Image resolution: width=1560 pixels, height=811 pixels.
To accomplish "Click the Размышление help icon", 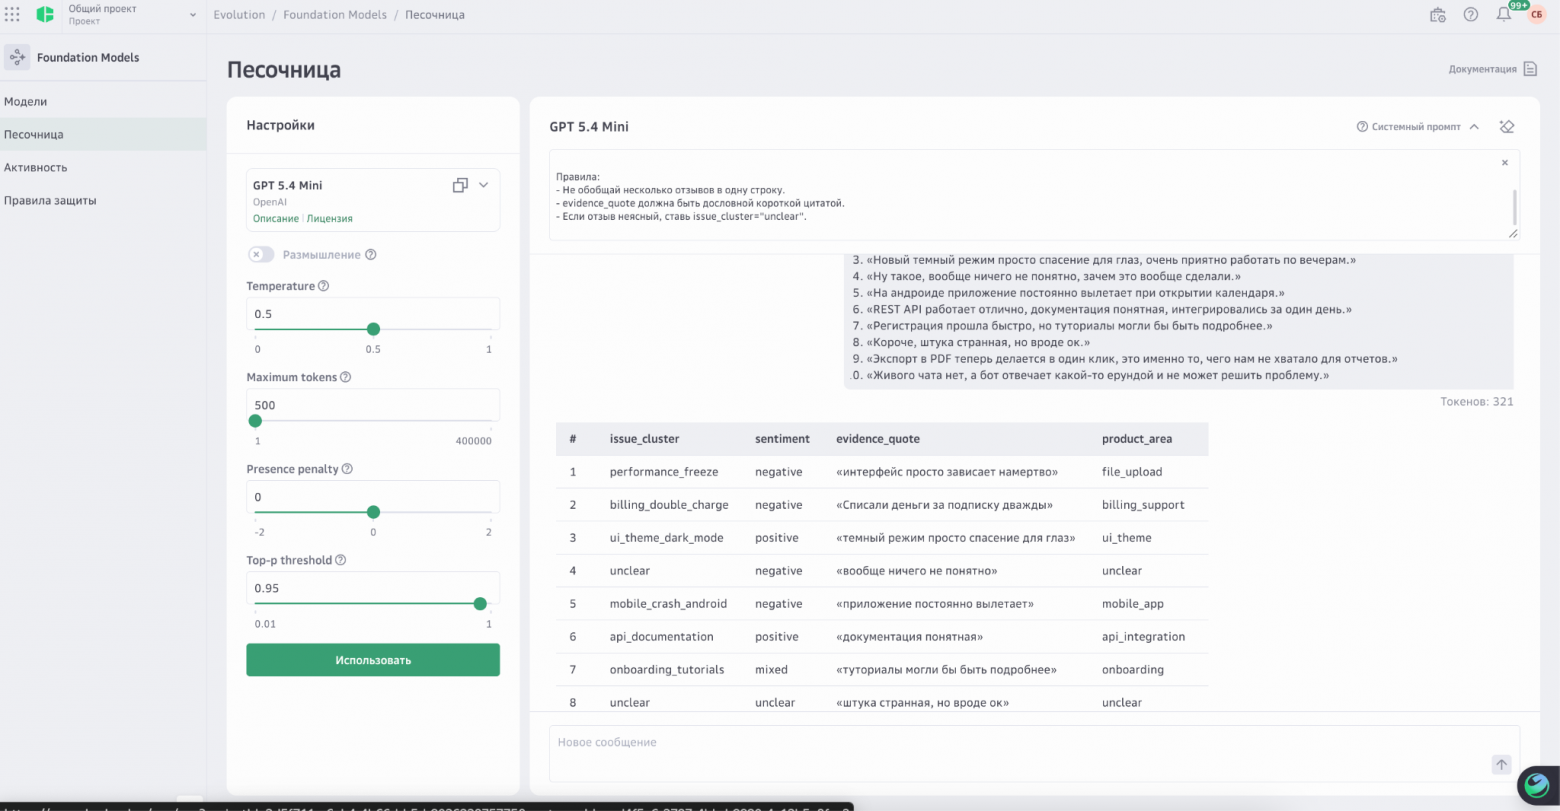I will tap(371, 254).
